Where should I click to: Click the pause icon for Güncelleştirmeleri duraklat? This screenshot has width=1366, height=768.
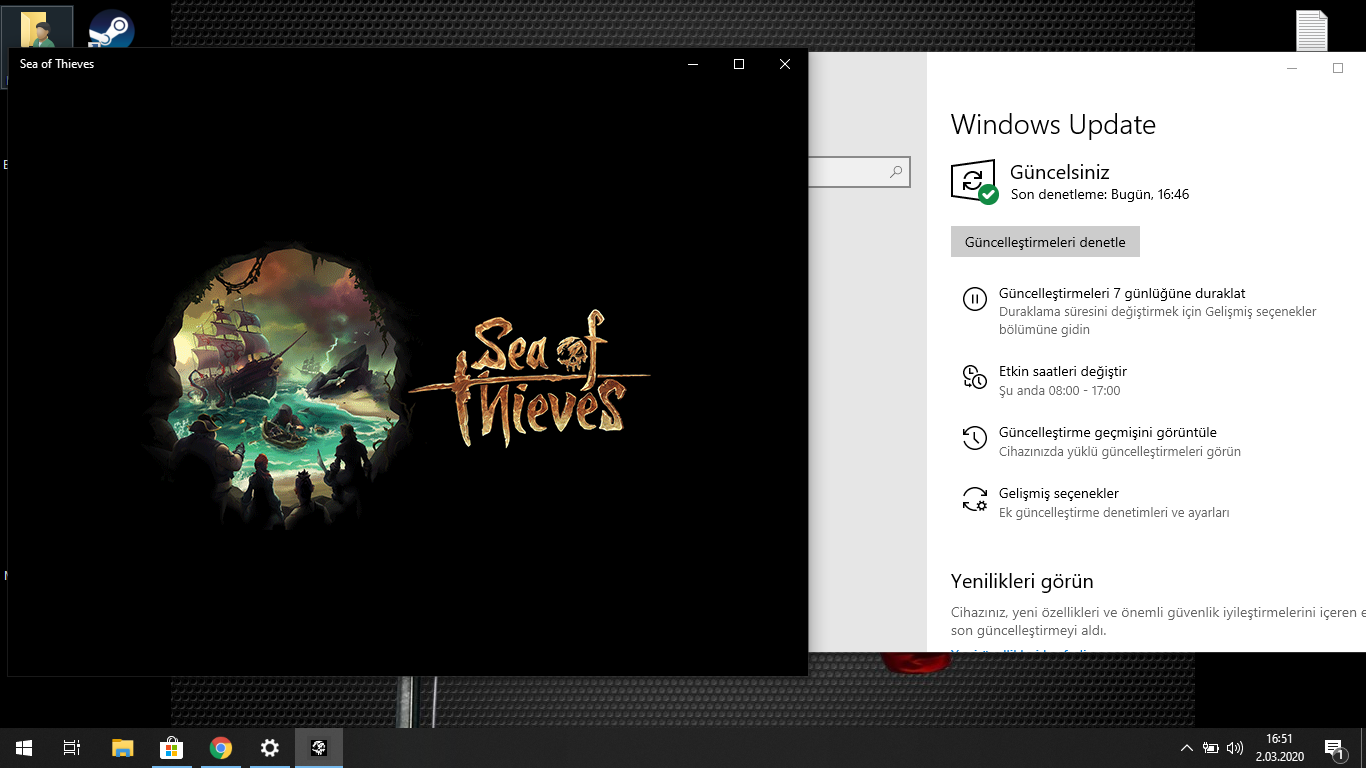(974, 299)
